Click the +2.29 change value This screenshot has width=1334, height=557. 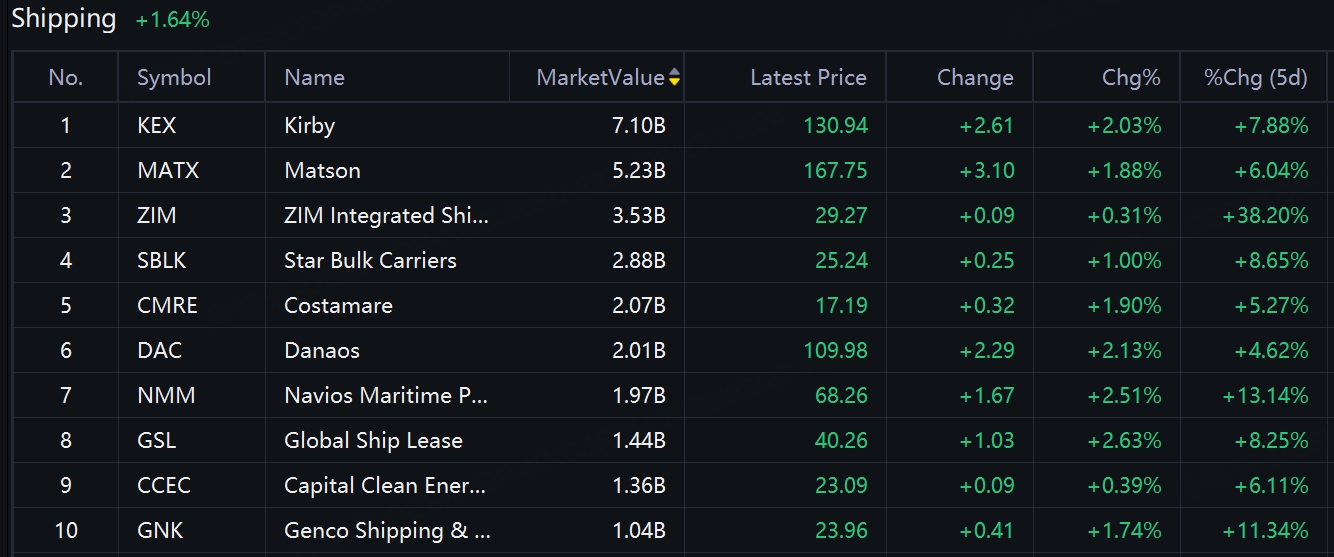point(987,350)
